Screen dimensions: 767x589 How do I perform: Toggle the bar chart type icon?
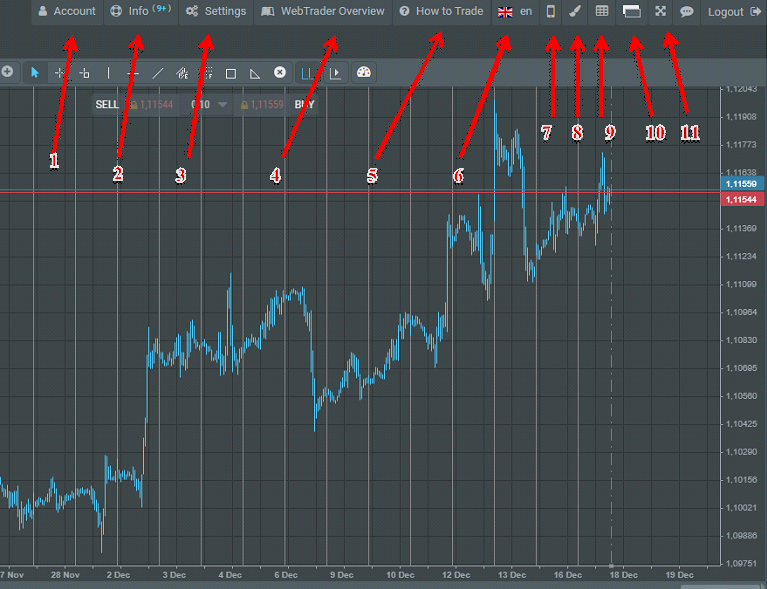tap(308, 73)
